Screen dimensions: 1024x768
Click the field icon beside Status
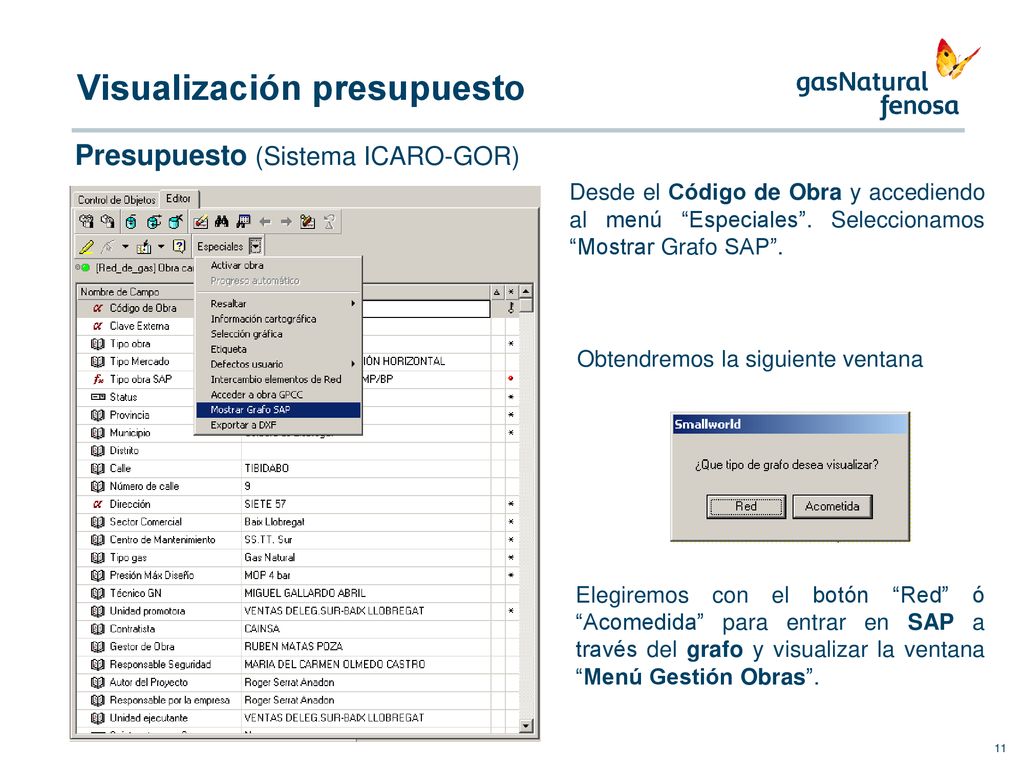pyautogui.click(x=98, y=397)
